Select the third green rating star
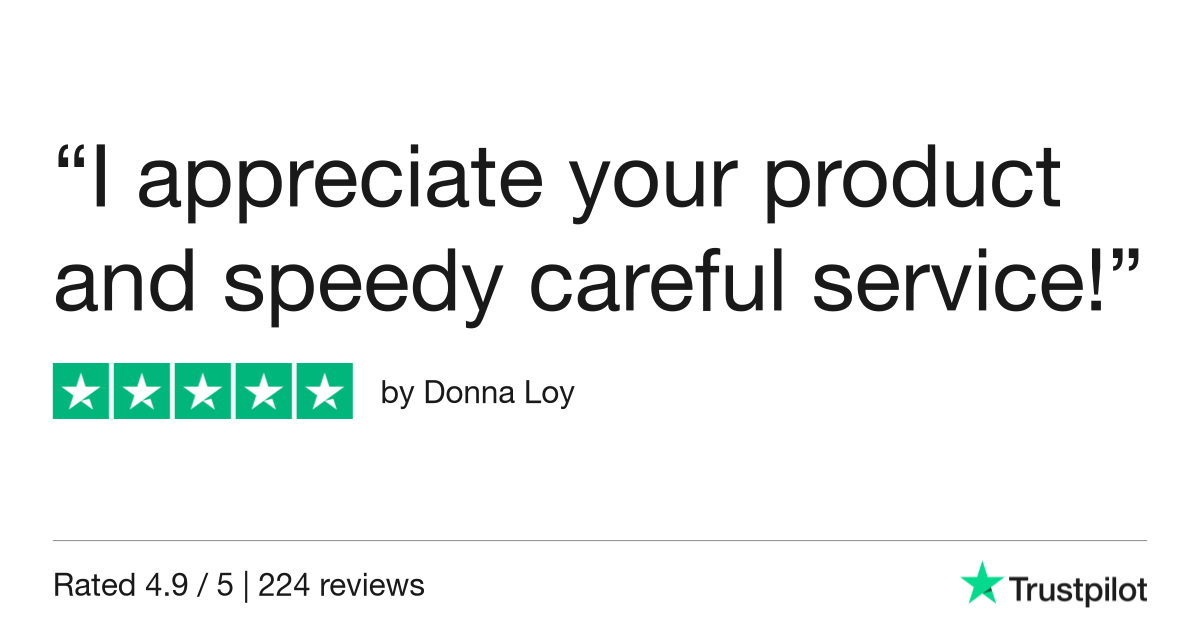The image size is (1200, 627). tap(203, 391)
